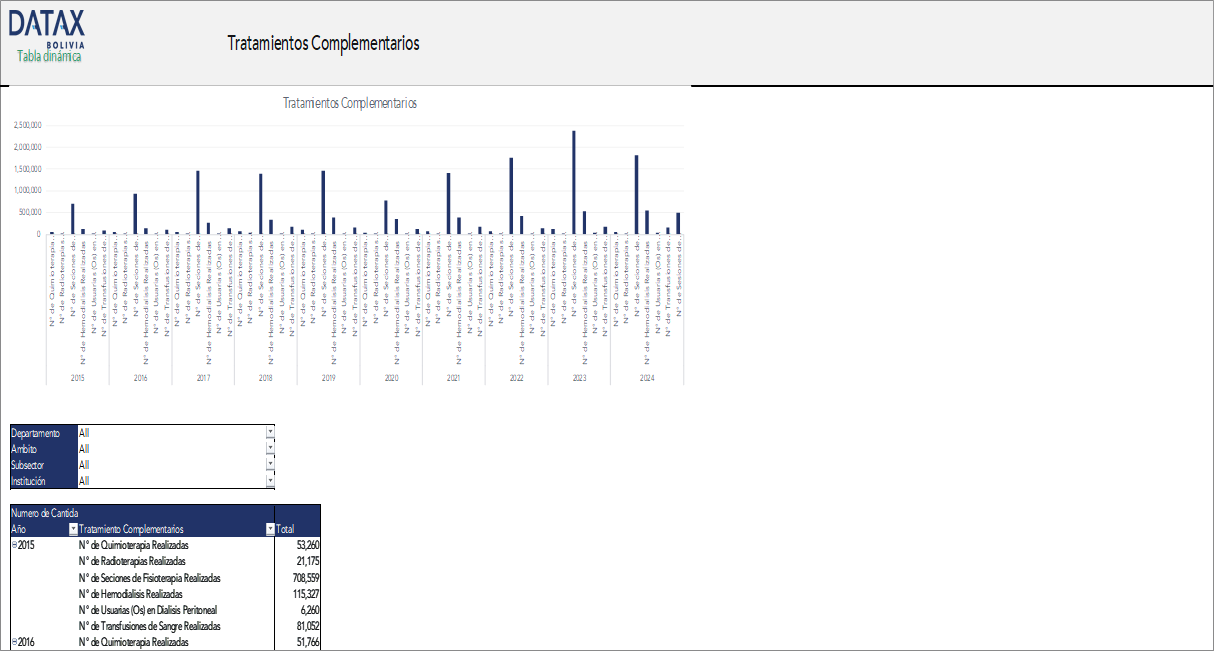
Task: Click the 2020 label on chart axis
Action: tap(391, 378)
